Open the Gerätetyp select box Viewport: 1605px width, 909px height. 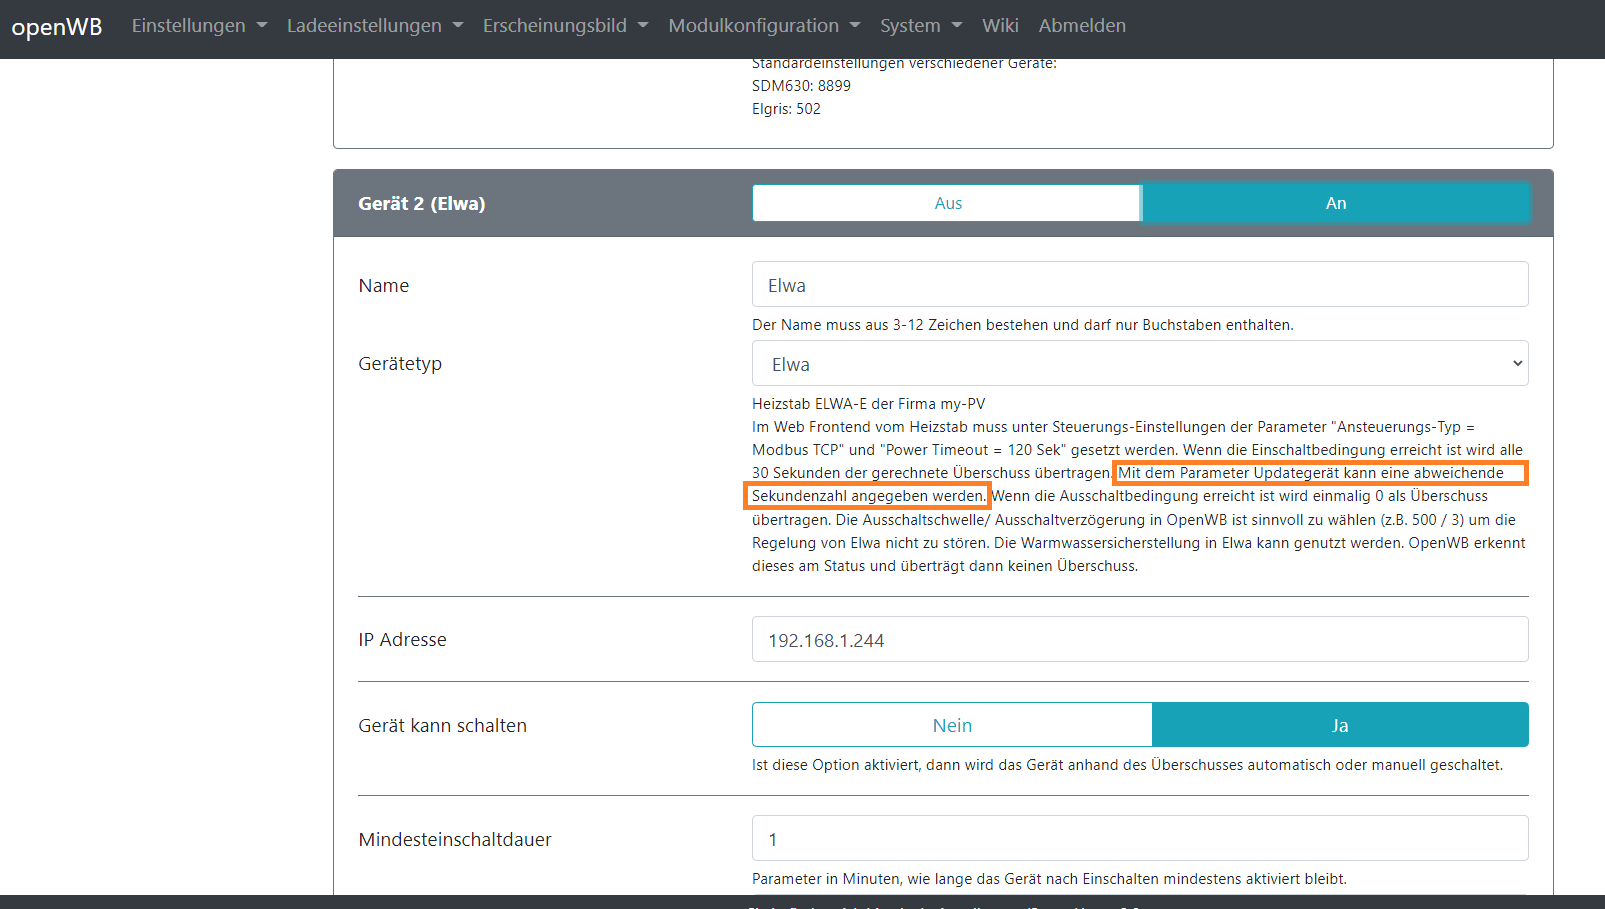pyautogui.click(x=1140, y=364)
